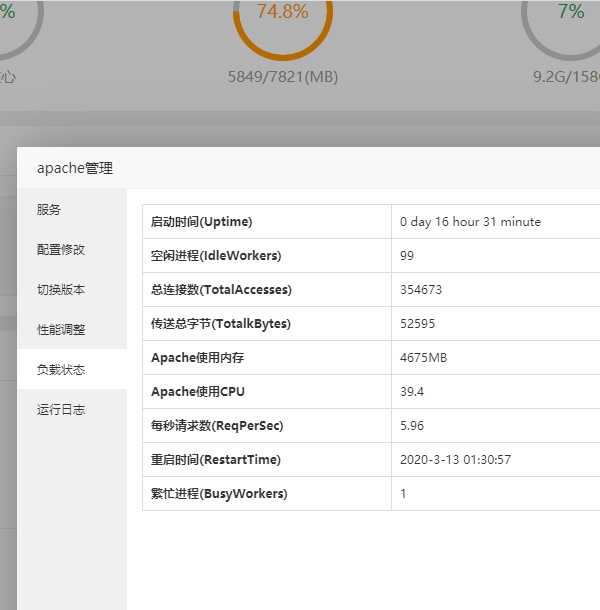Click the Apache使用内存 label
This screenshot has height=610, width=600.
tap(198, 358)
